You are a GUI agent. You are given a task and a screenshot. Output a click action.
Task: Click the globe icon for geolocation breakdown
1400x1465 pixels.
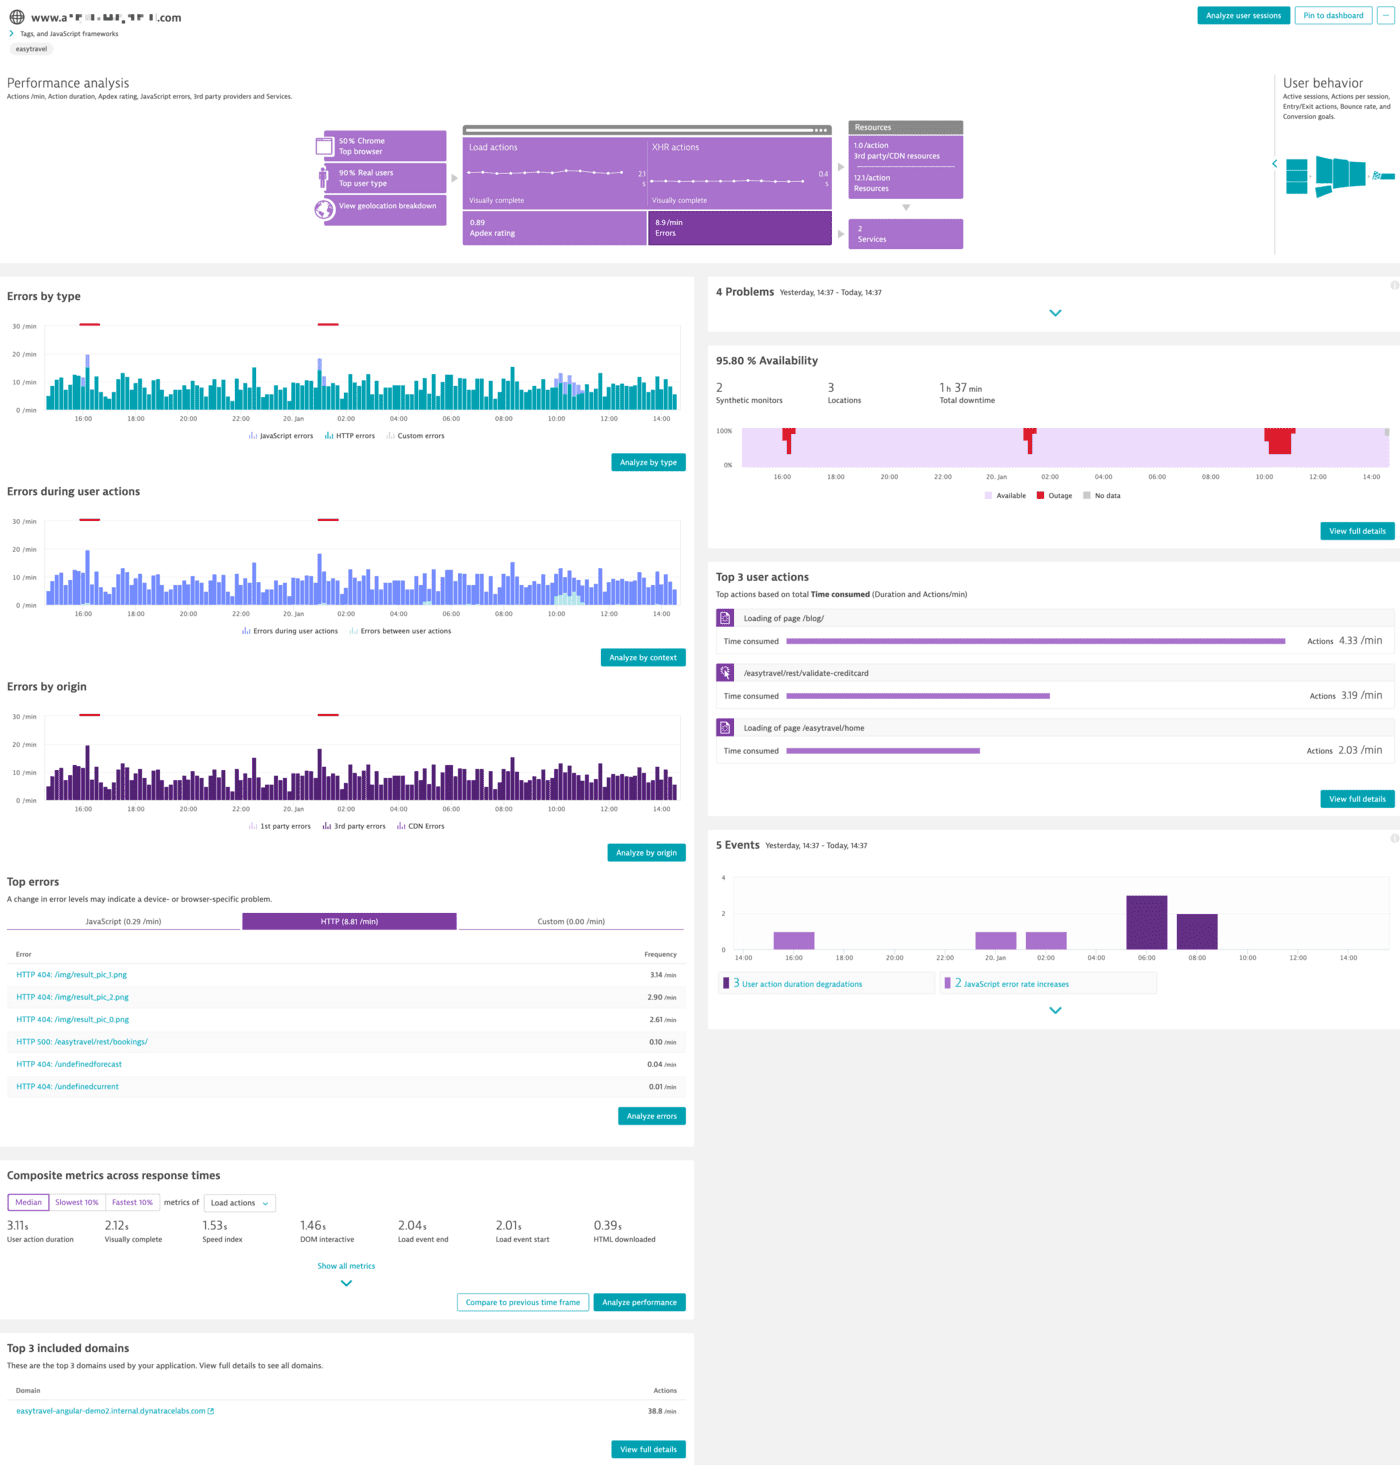pos(322,210)
